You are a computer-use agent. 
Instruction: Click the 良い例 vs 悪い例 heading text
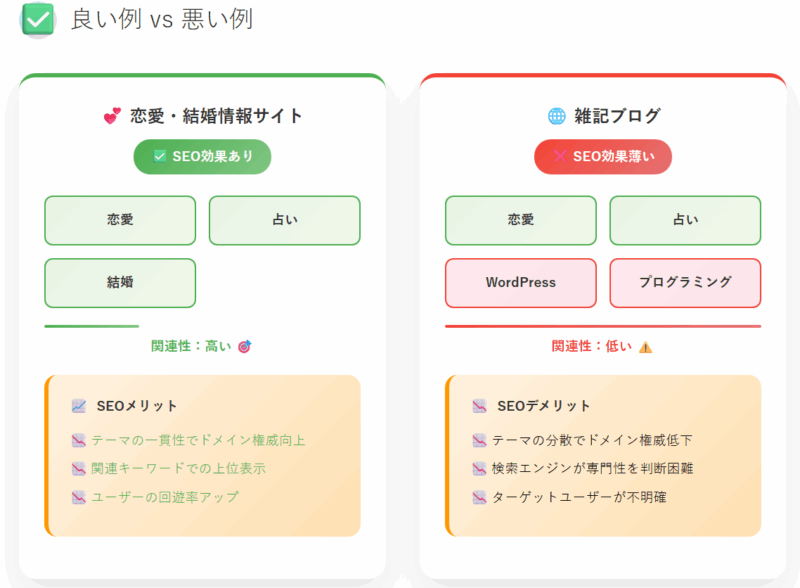[x=161, y=20]
